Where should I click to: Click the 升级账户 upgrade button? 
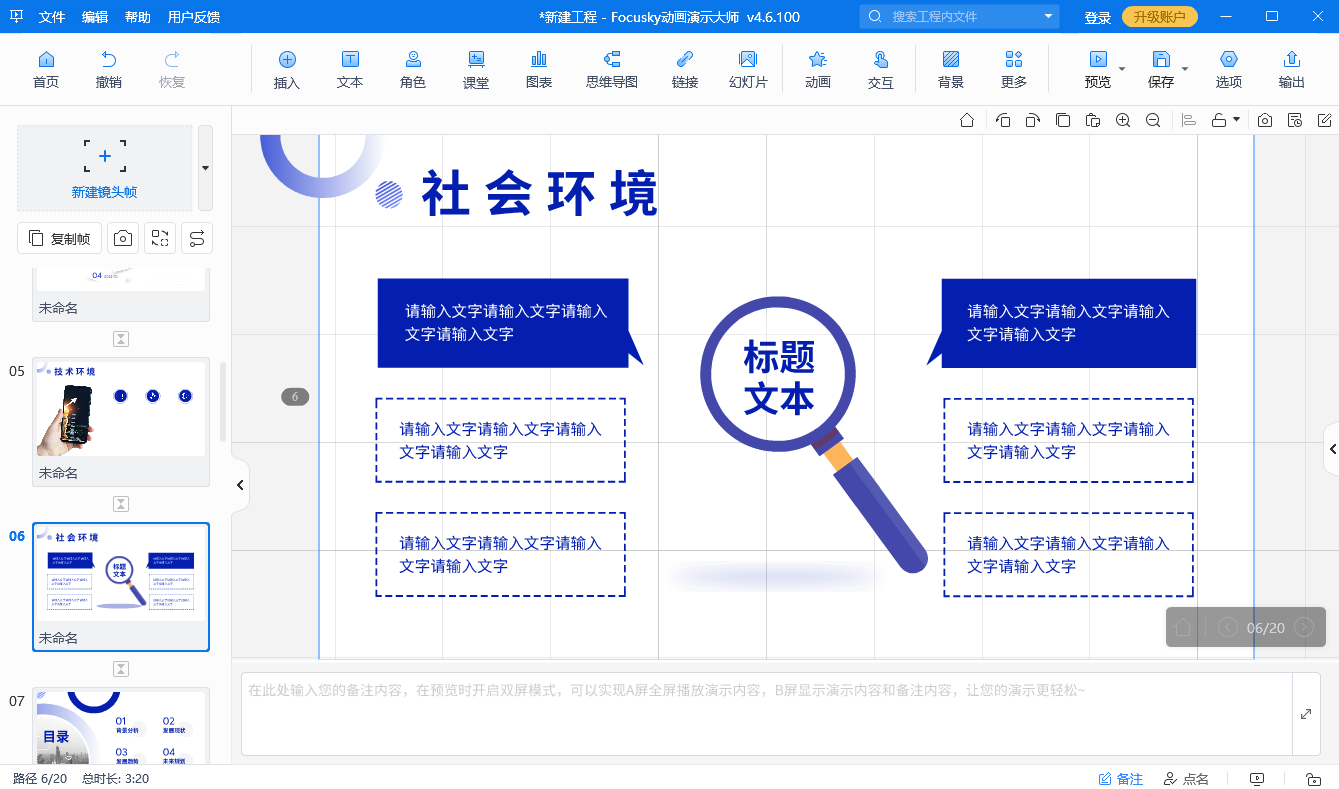click(1160, 17)
